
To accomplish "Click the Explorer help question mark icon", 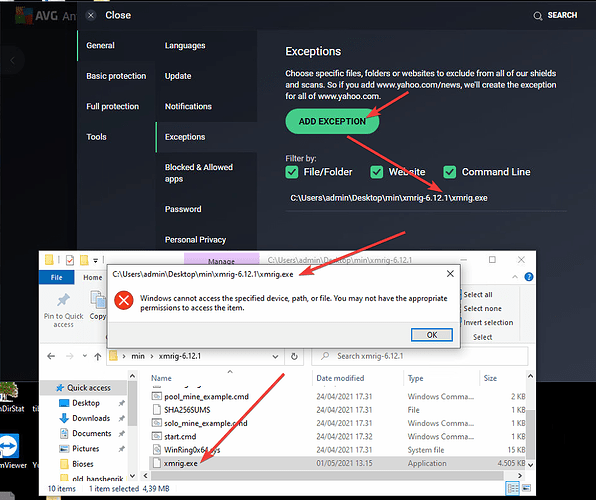I will [529, 277].
